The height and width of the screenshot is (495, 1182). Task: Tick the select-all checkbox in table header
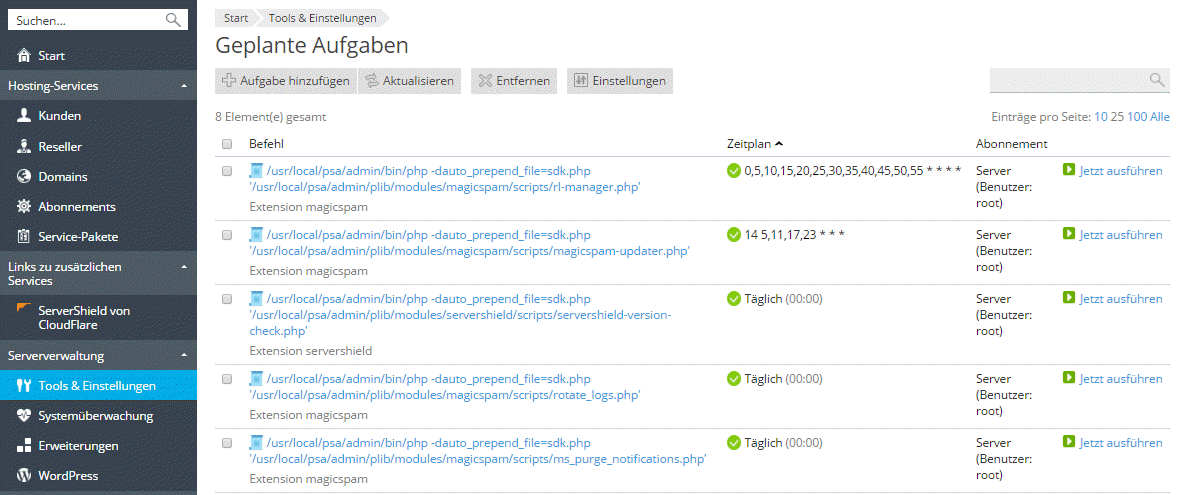(x=227, y=144)
